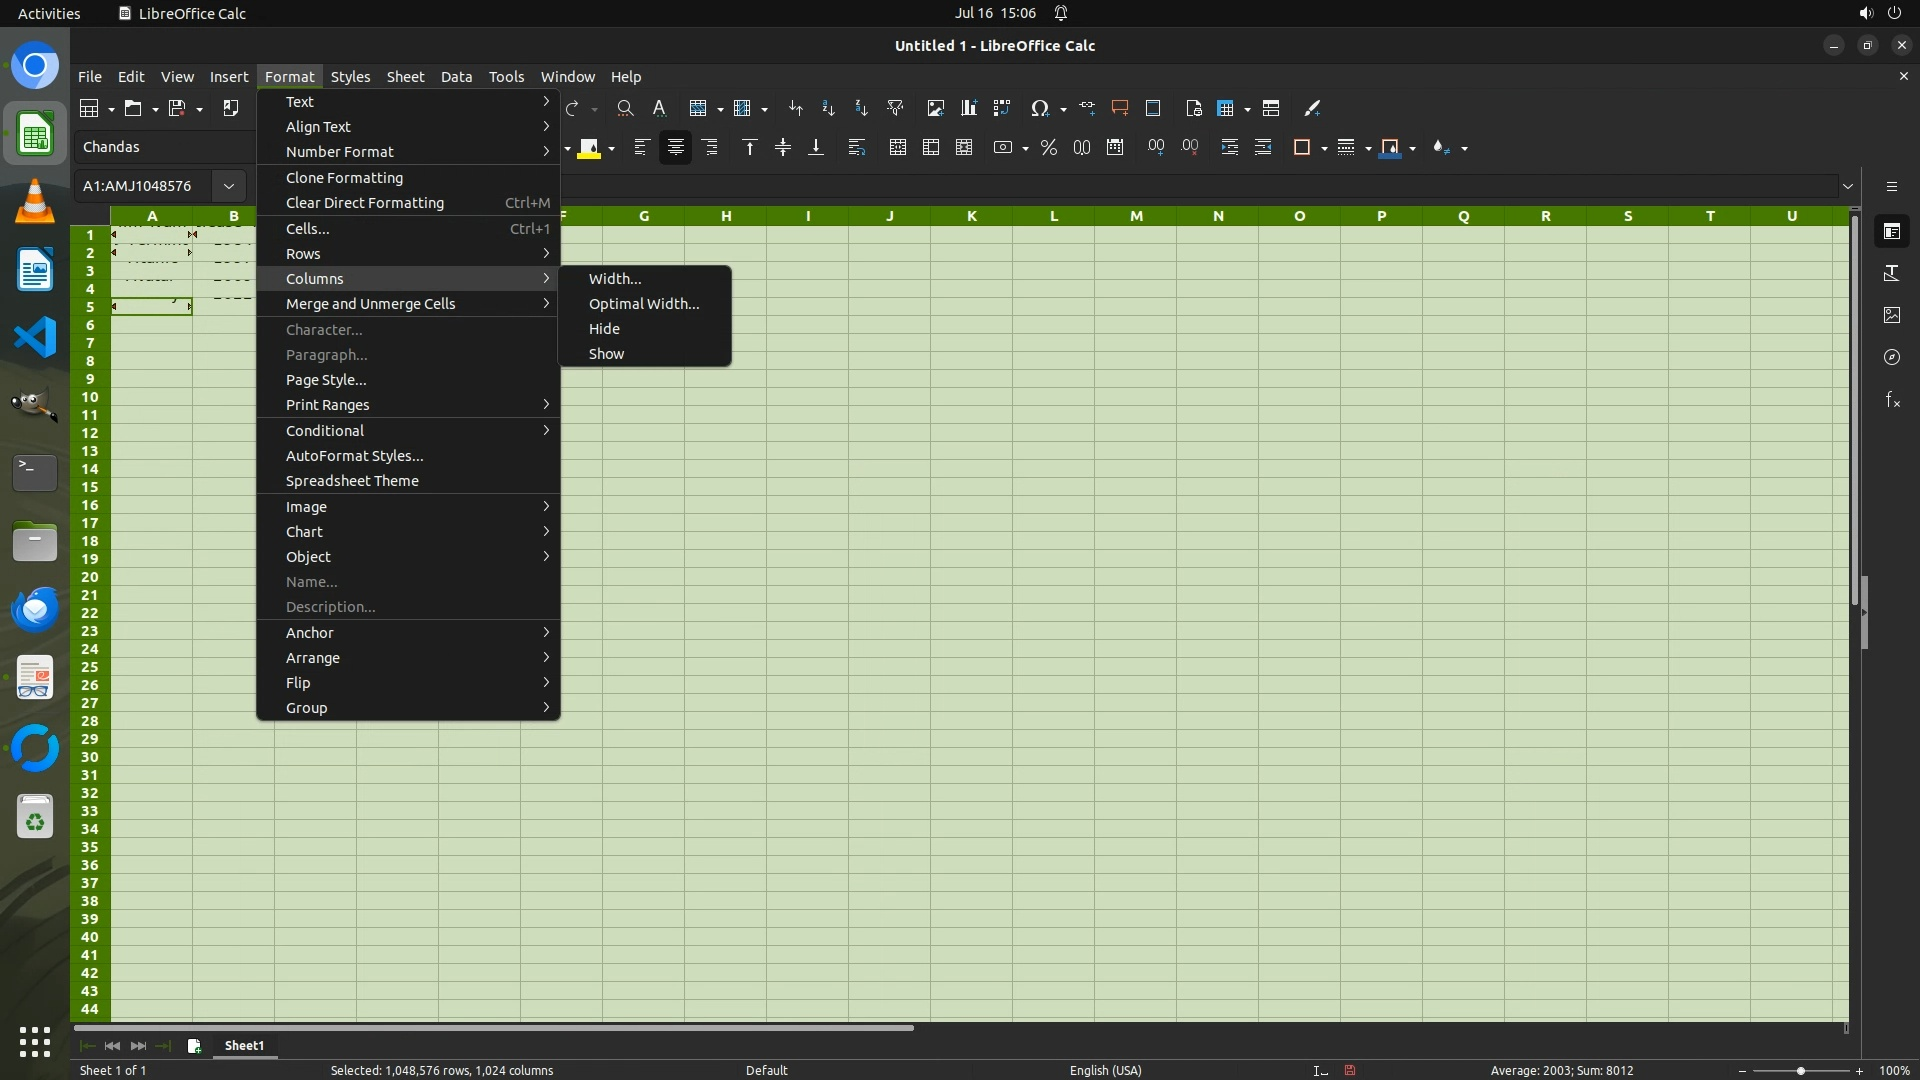
Task: Open the sidebar Functions fx icon
Action: pos(1891,400)
